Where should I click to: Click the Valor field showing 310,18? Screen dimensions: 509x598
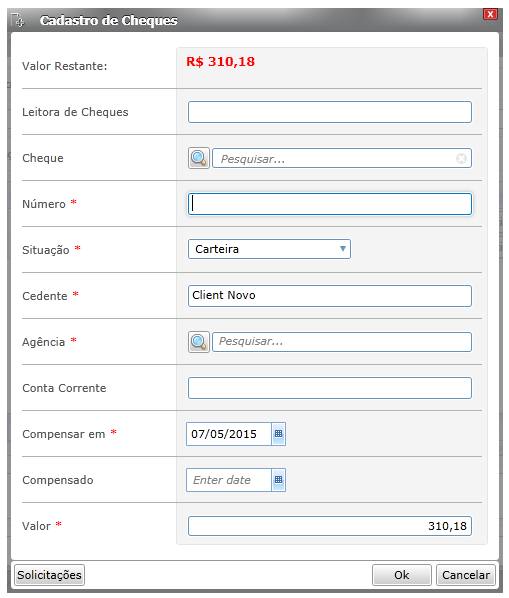pos(330,526)
